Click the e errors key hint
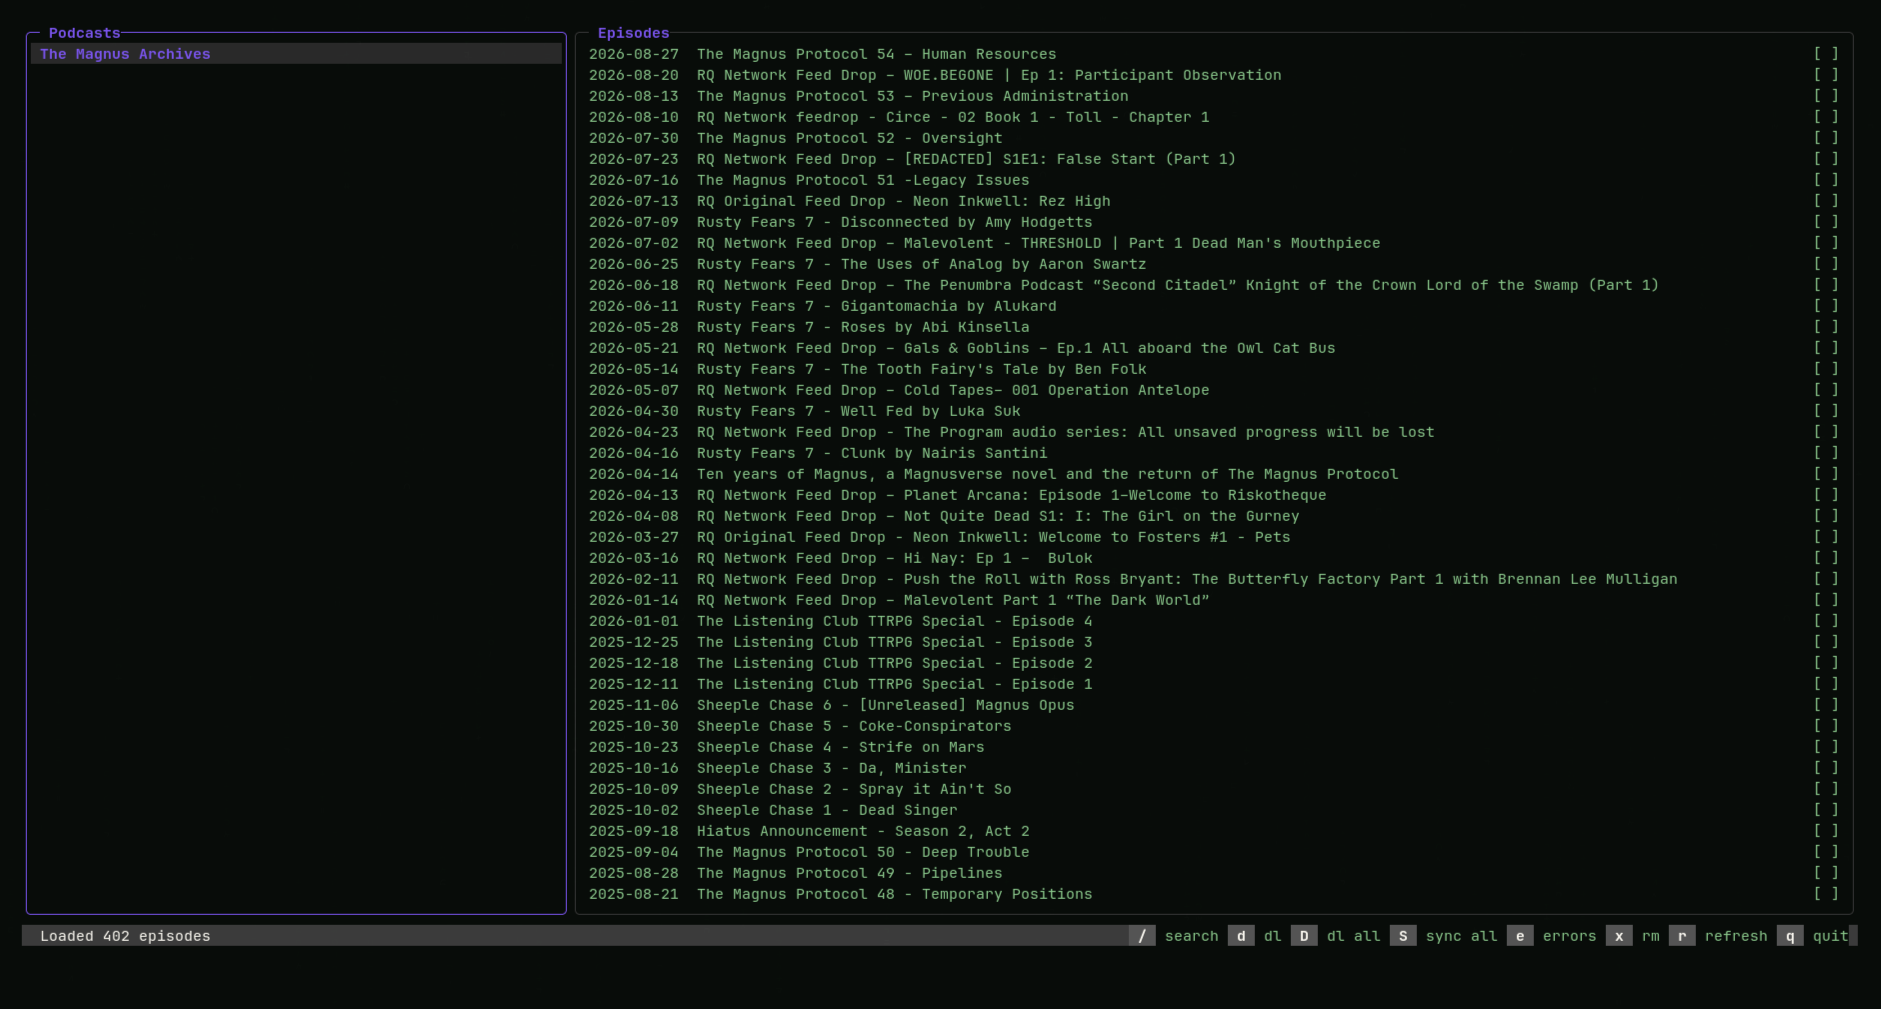Viewport: 1881px width, 1009px height. point(1520,936)
